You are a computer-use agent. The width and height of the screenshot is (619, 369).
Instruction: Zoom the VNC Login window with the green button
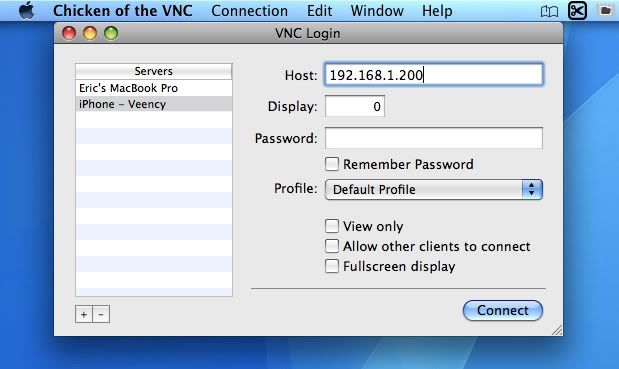111,33
